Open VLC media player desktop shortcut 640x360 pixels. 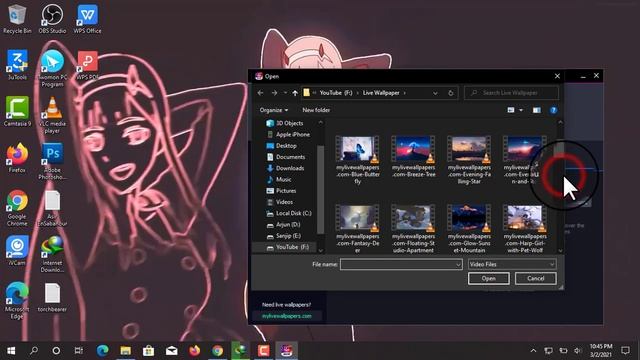pos(52,115)
